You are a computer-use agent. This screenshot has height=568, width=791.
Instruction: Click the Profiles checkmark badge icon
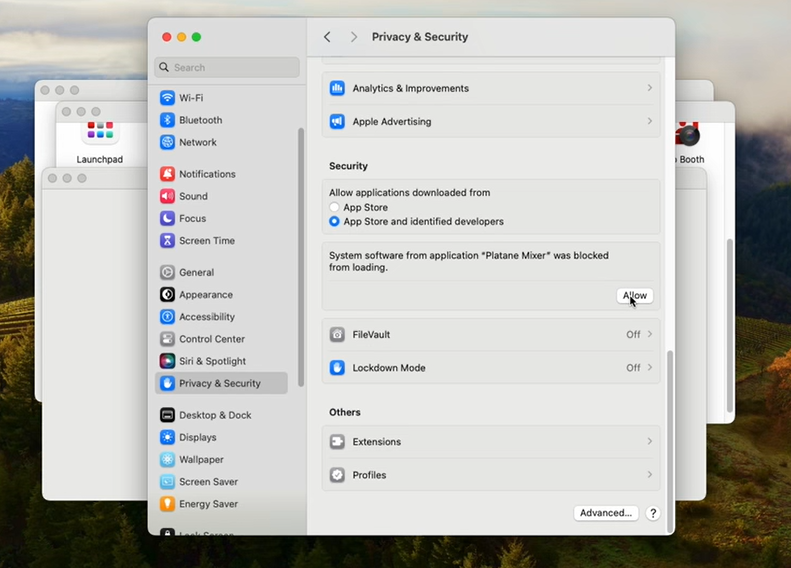[337, 475]
